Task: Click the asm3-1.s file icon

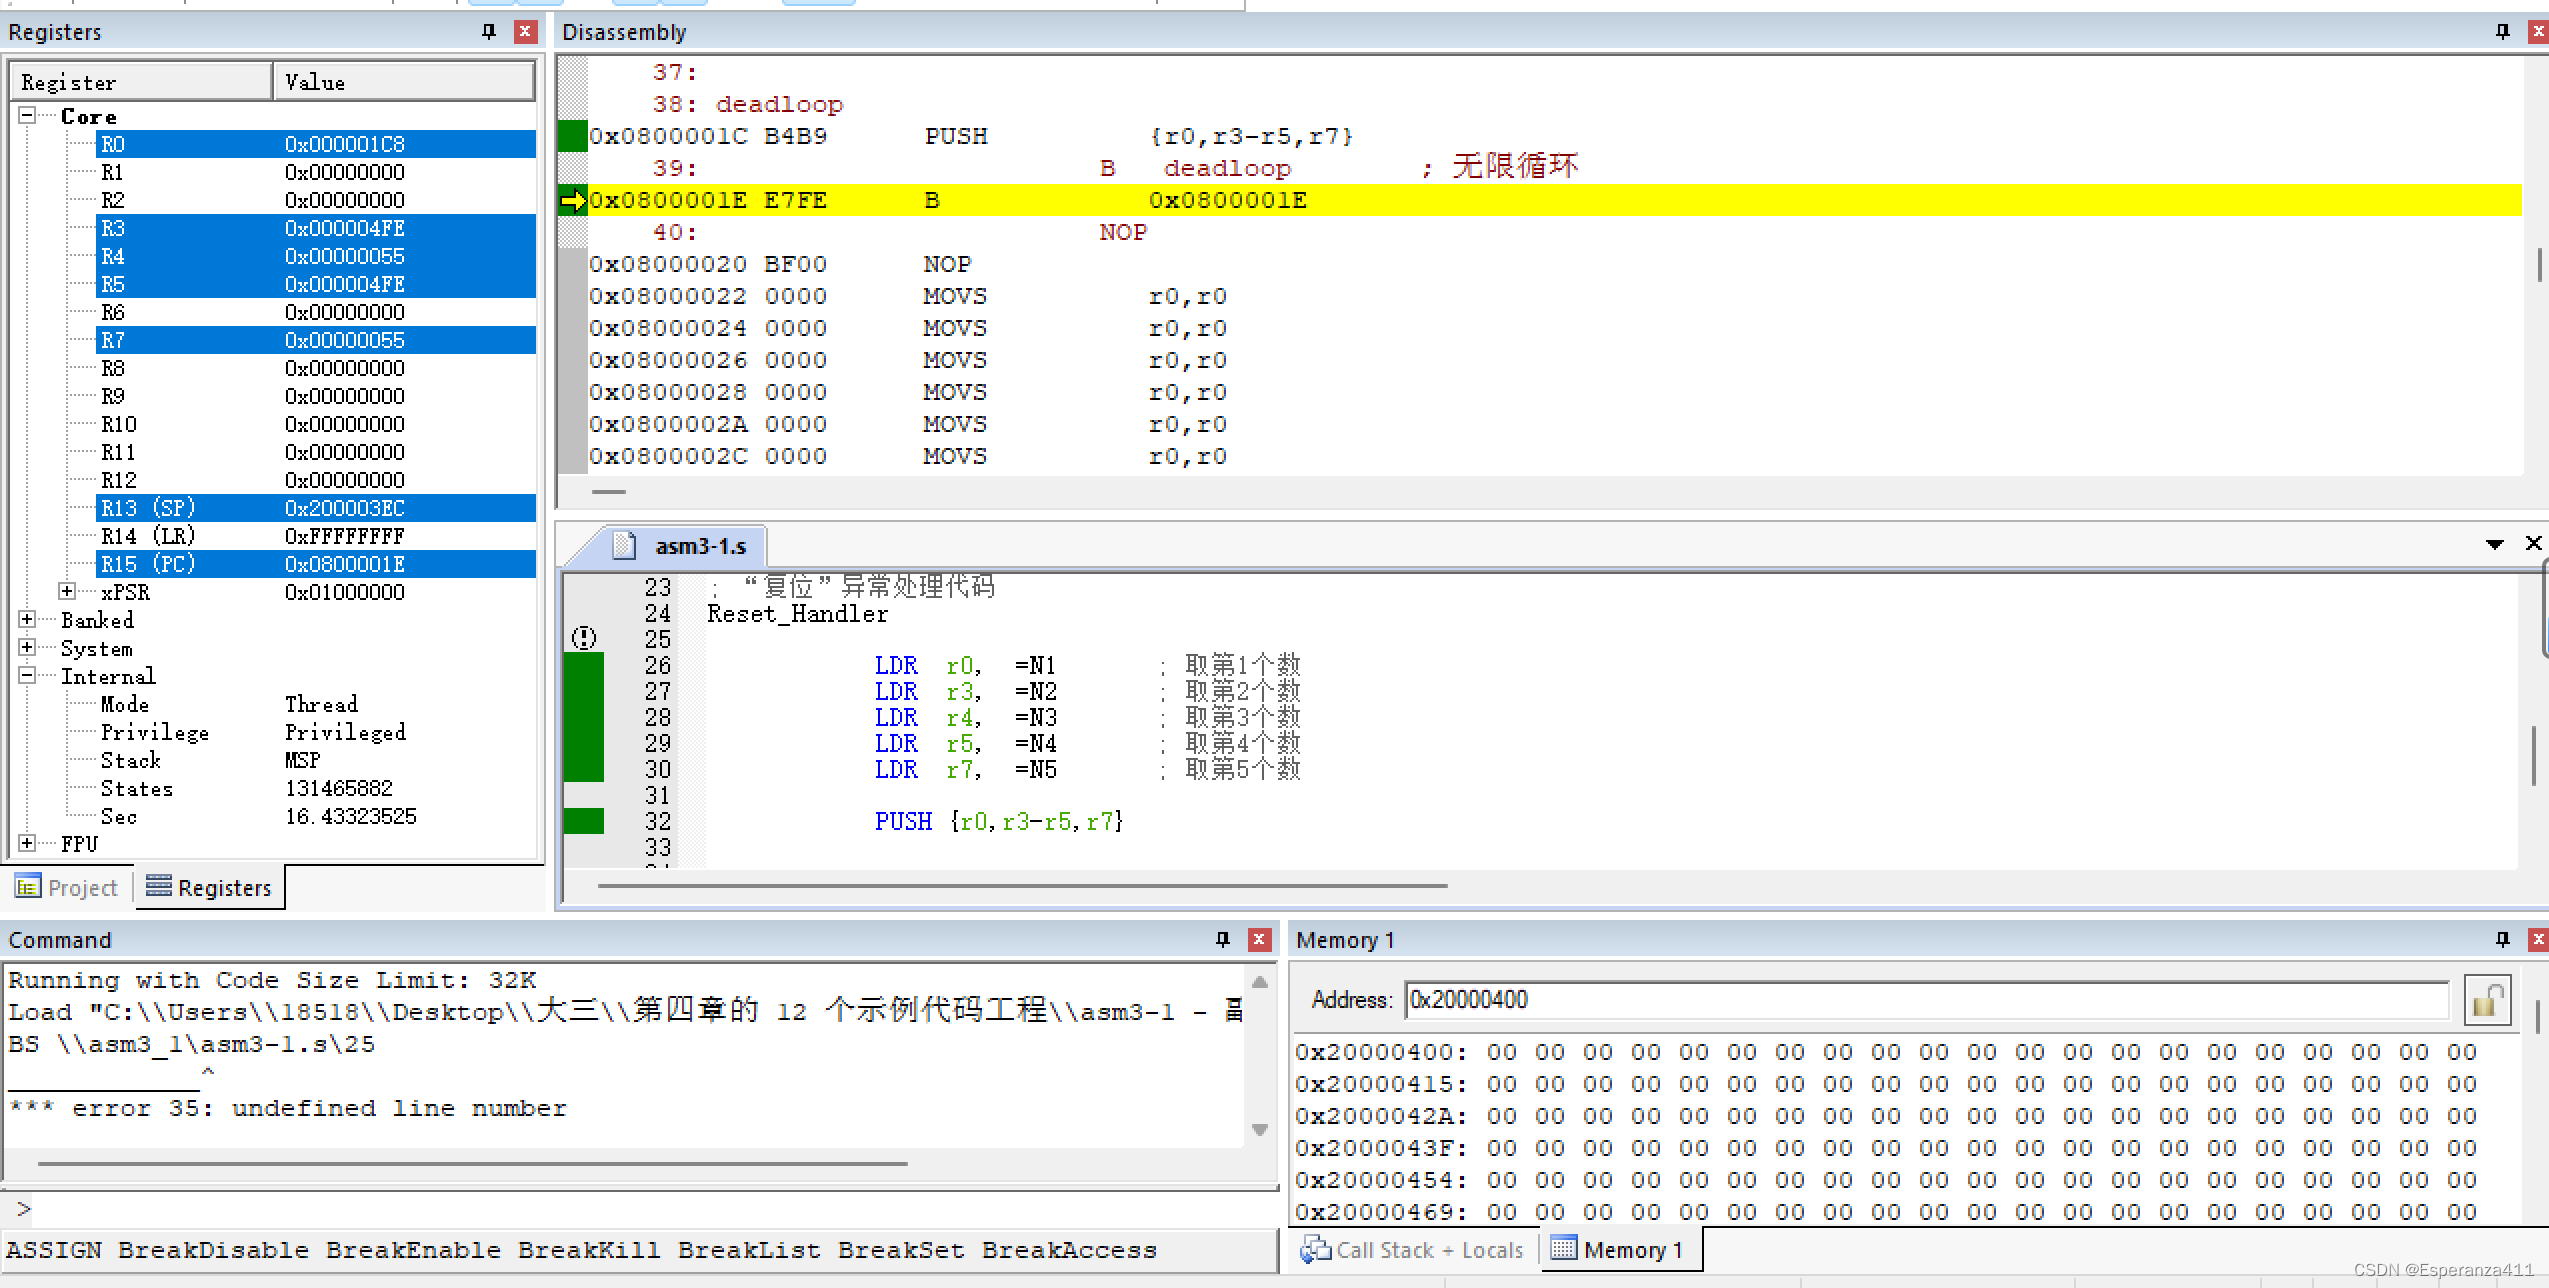Action: click(624, 546)
